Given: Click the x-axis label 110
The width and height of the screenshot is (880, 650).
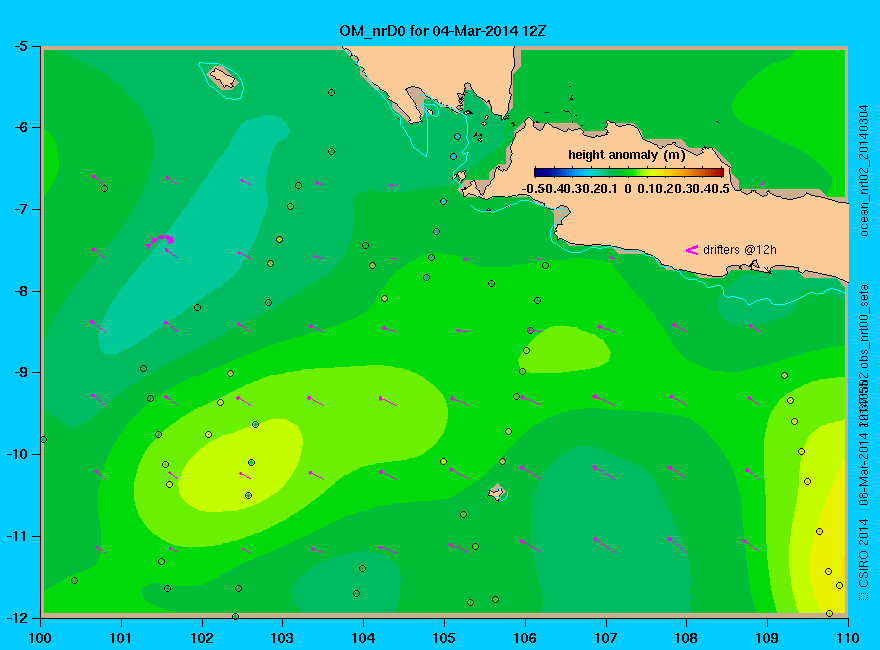Looking at the screenshot, I should pos(847,638).
